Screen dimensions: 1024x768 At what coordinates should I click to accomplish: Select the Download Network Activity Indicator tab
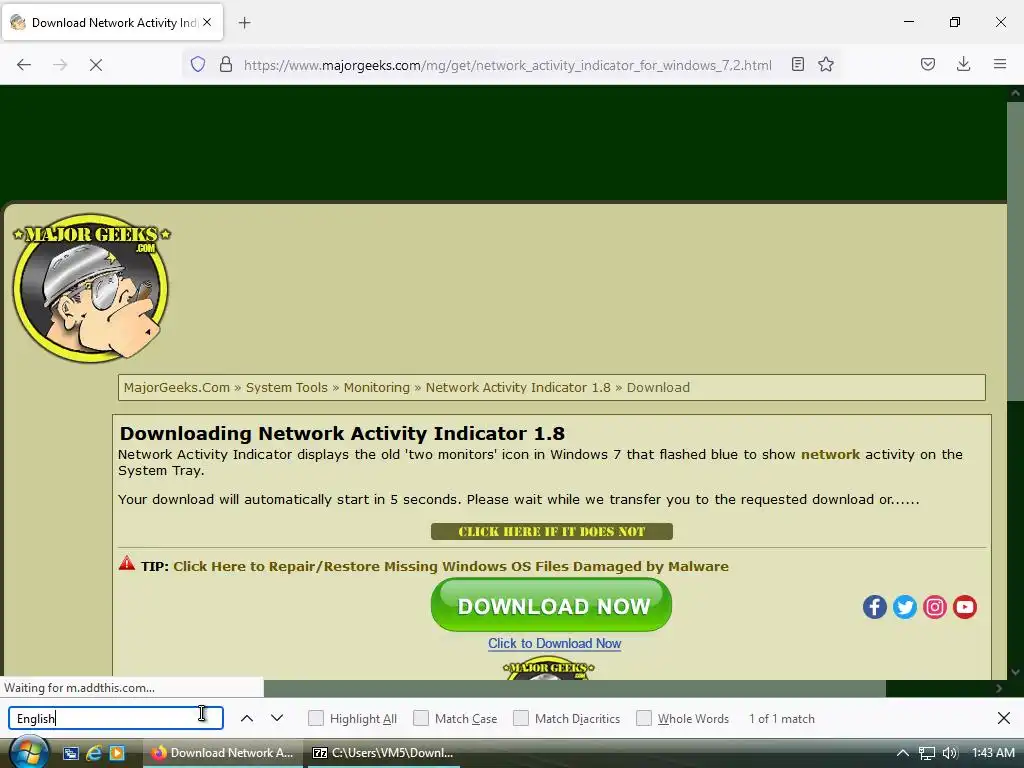pyautogui.click(x=112, y=22)
